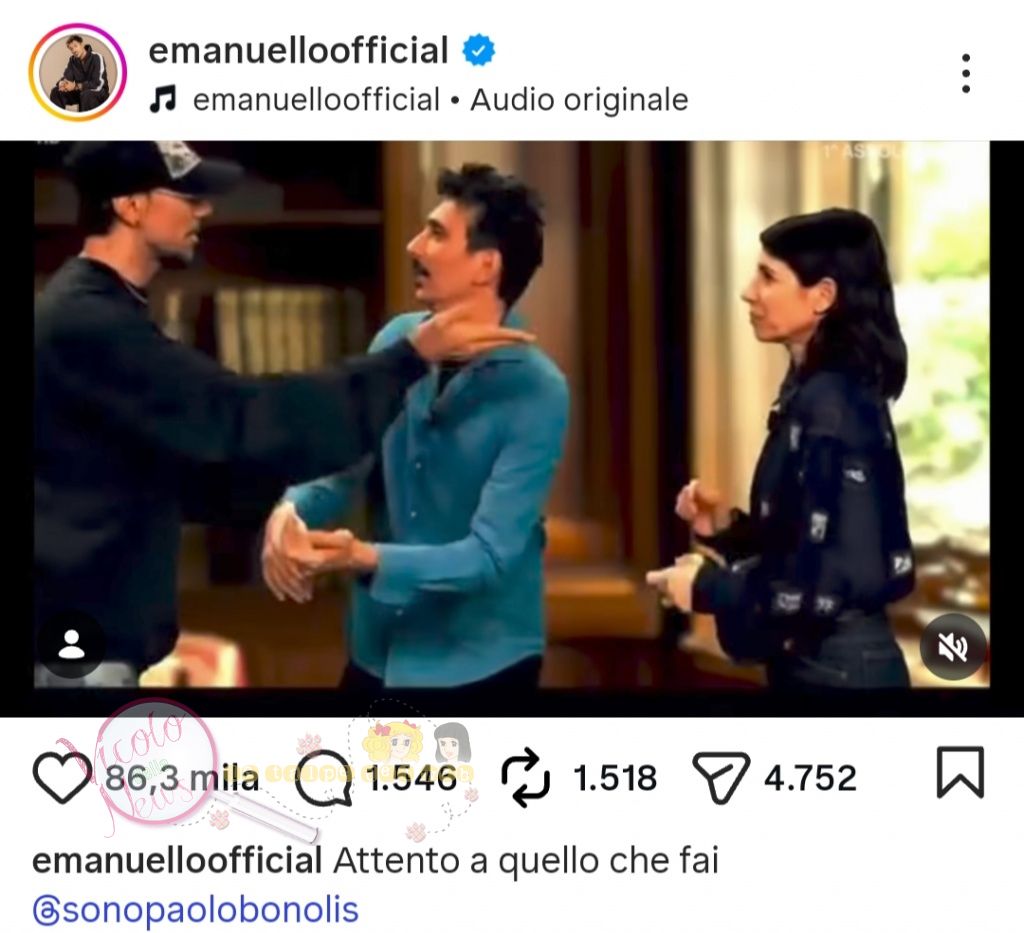Screen dimensions: 1024x933
Task: Tap the emanuelloofficial name in caption
Action: point(177,861)
